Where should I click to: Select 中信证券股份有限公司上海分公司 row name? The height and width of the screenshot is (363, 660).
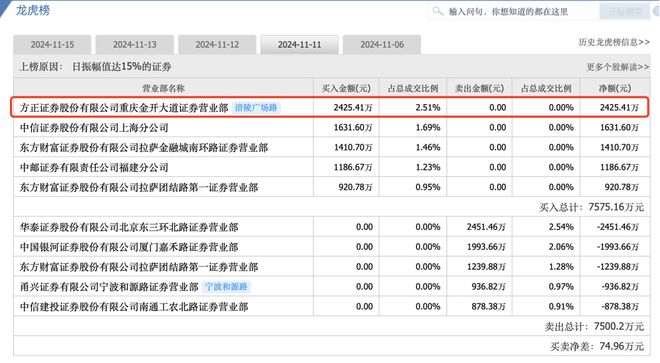coord(94,128)
